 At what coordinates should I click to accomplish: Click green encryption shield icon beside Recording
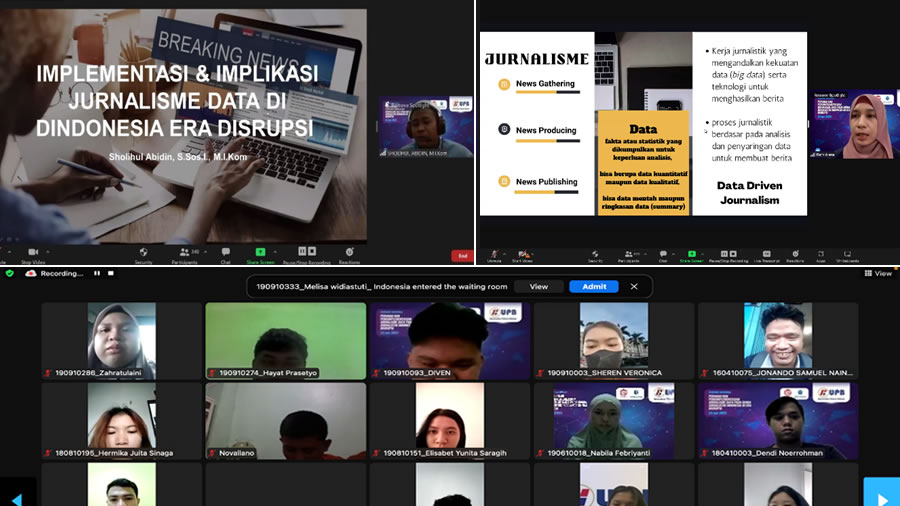(x=9, y=273)
